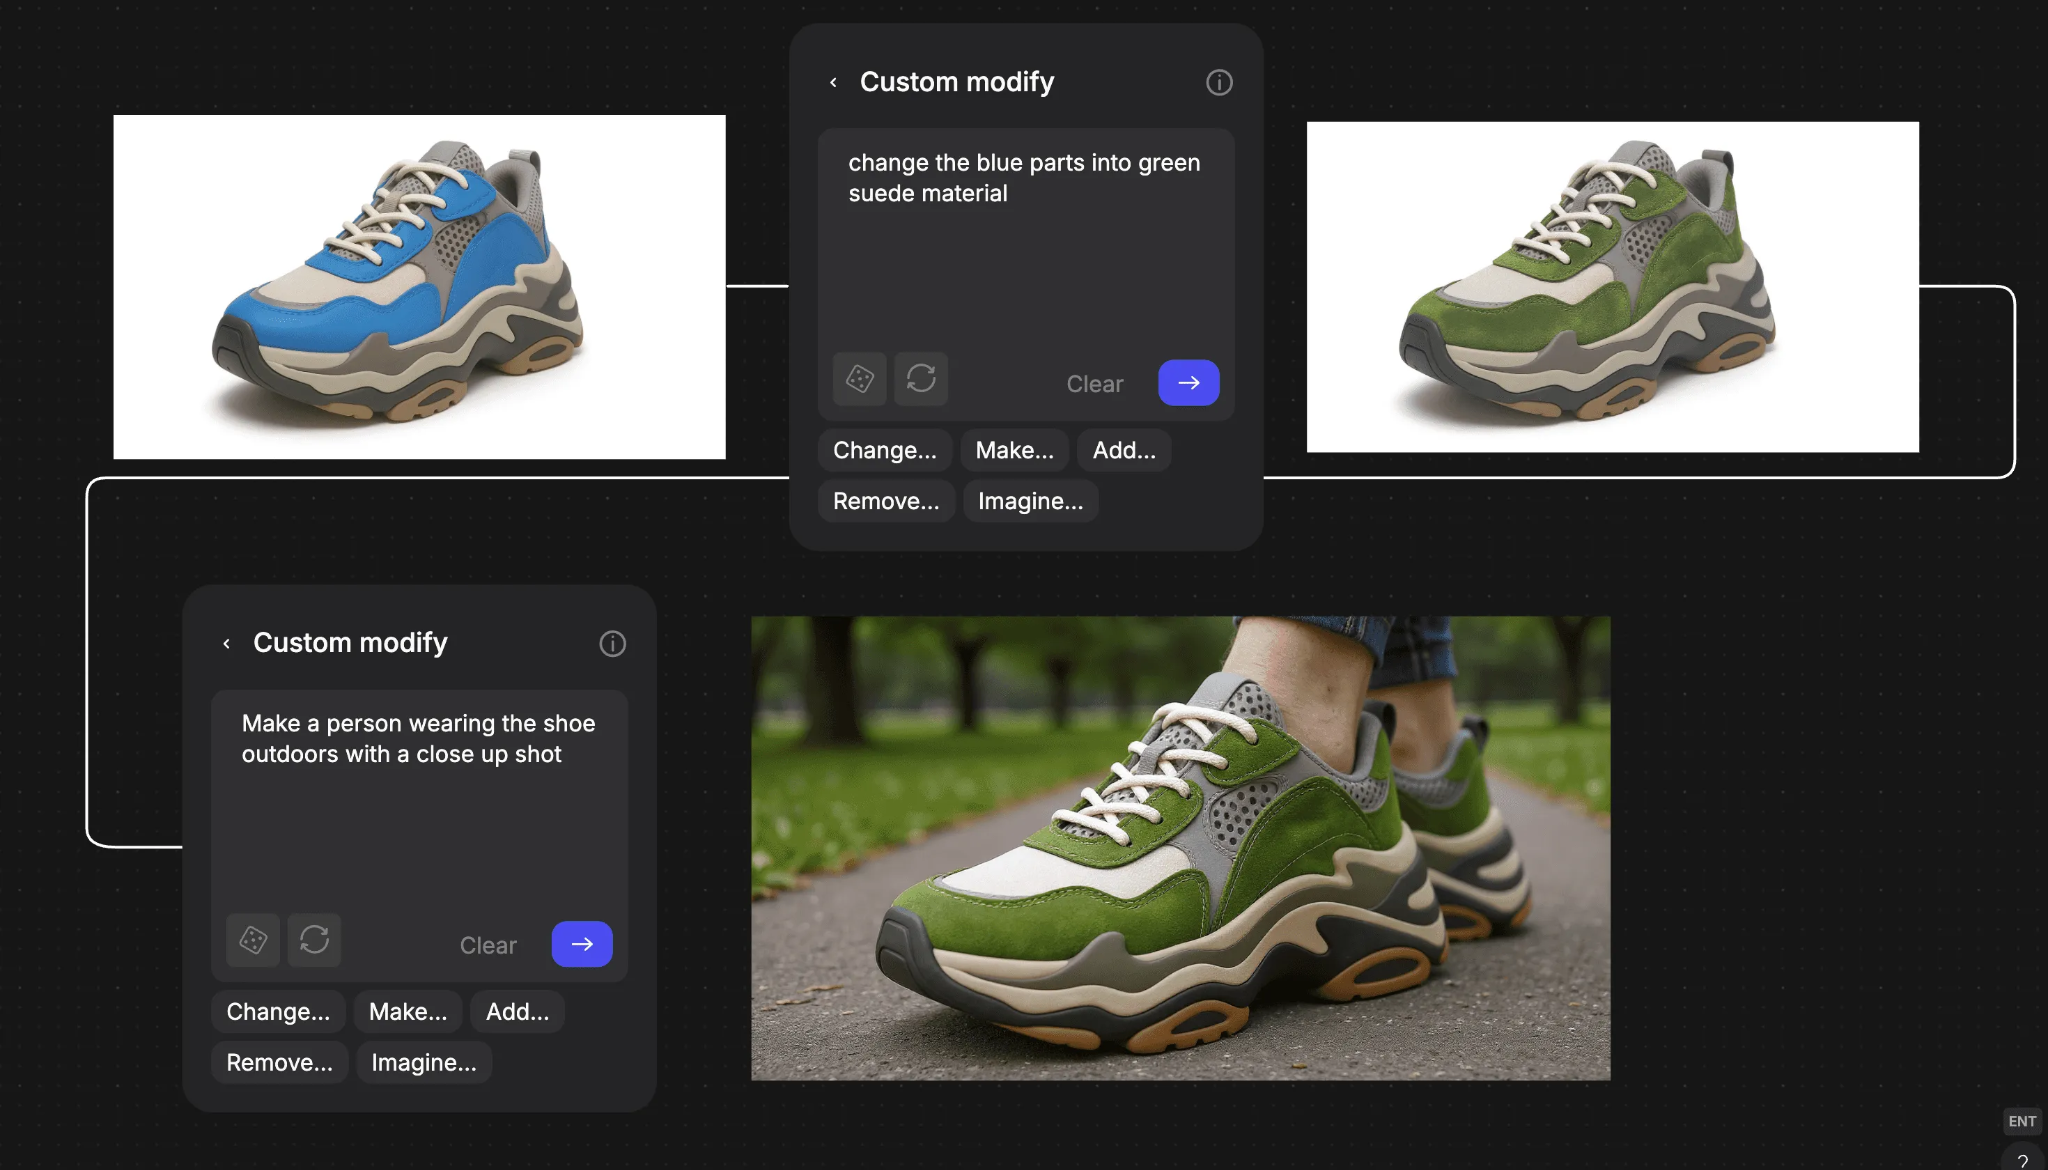Select the Change... suggestion in top panel
The image size is (2048, 1170).
884,450
